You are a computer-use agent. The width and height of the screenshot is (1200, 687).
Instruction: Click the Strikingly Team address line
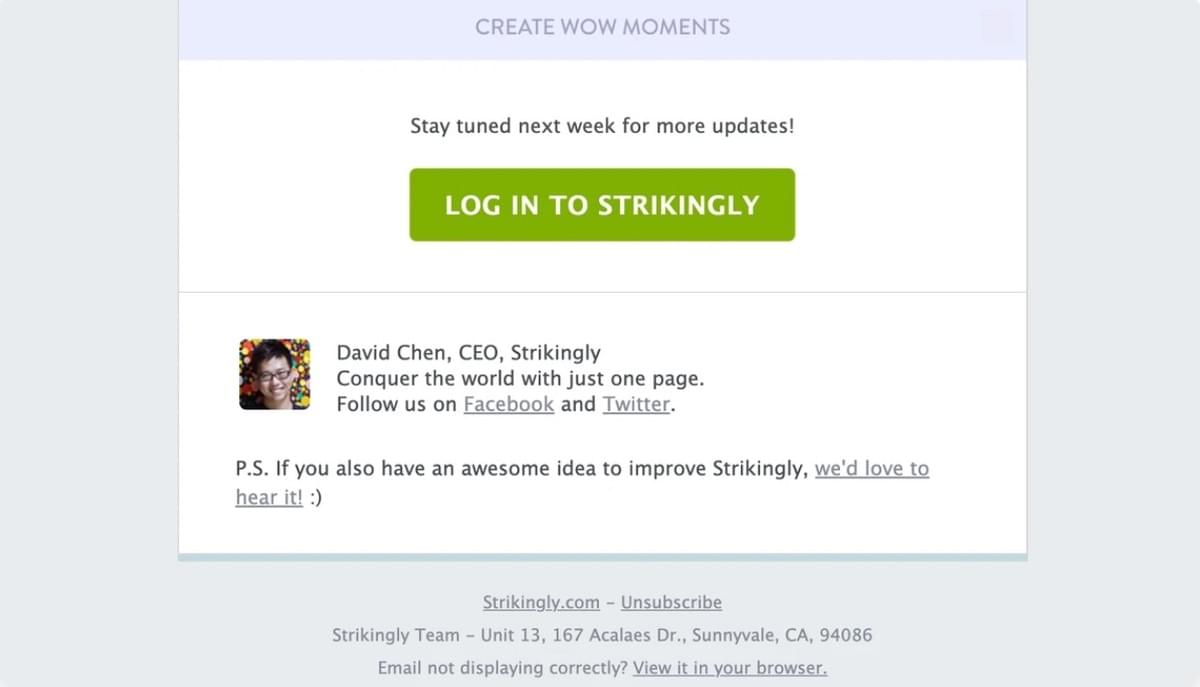601,635
